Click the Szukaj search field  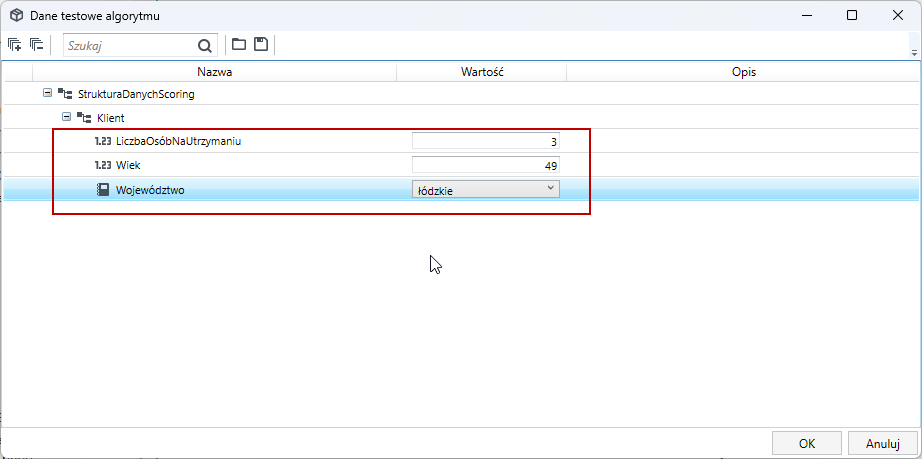point(131,45)
